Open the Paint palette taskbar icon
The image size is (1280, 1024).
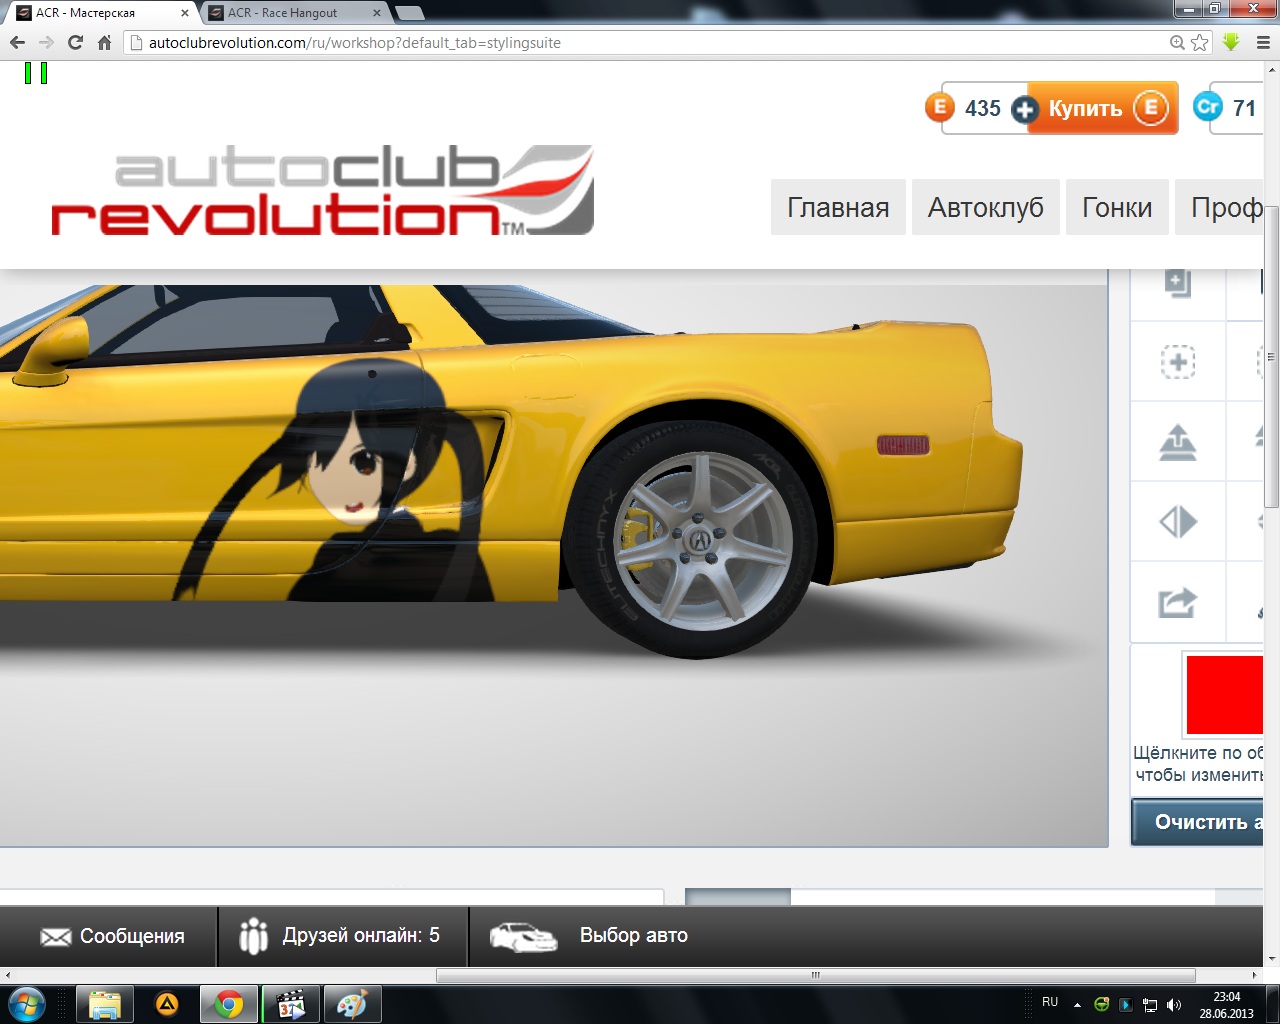click(352, 1004)
